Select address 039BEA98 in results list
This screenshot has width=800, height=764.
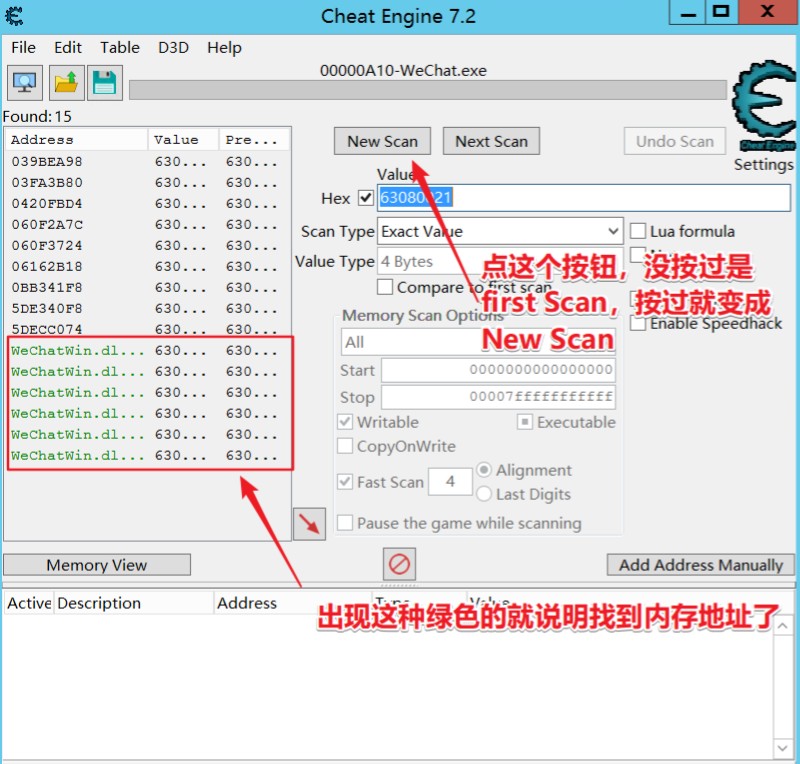[x=47, y=161]
